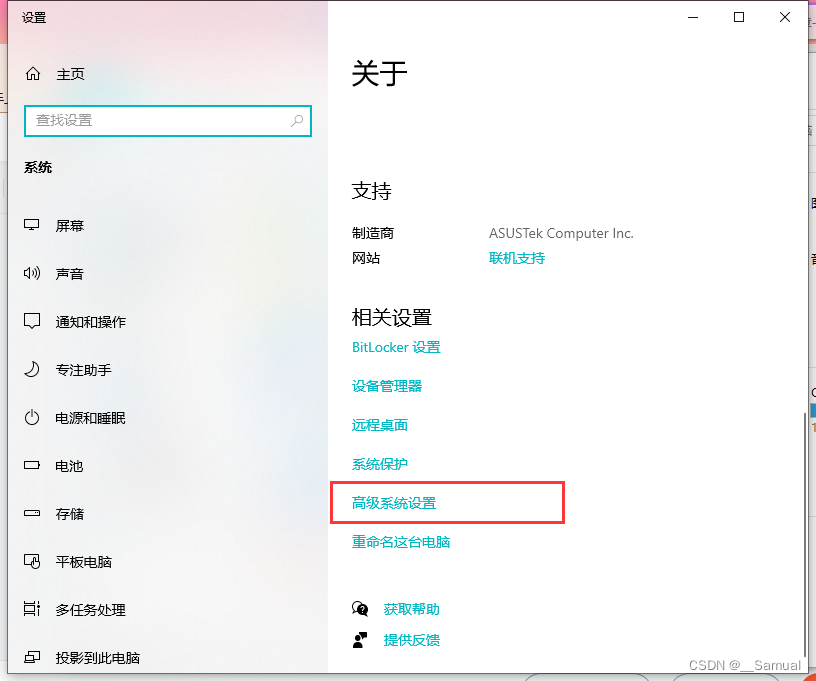Click the 通知和操作 message icon
The image size is (816, 681).
click(x=32, y=321)
